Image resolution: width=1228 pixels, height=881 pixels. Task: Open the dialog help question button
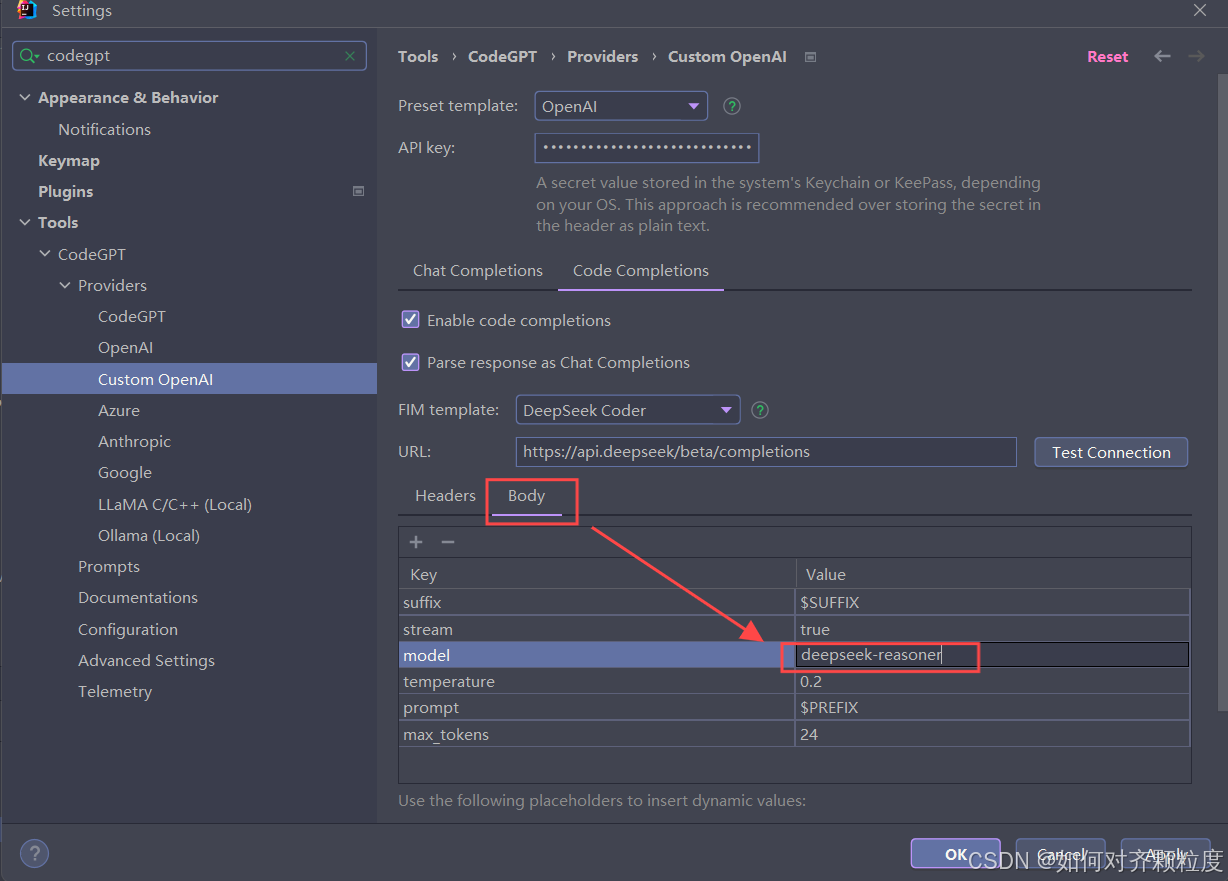click(34, 854)
